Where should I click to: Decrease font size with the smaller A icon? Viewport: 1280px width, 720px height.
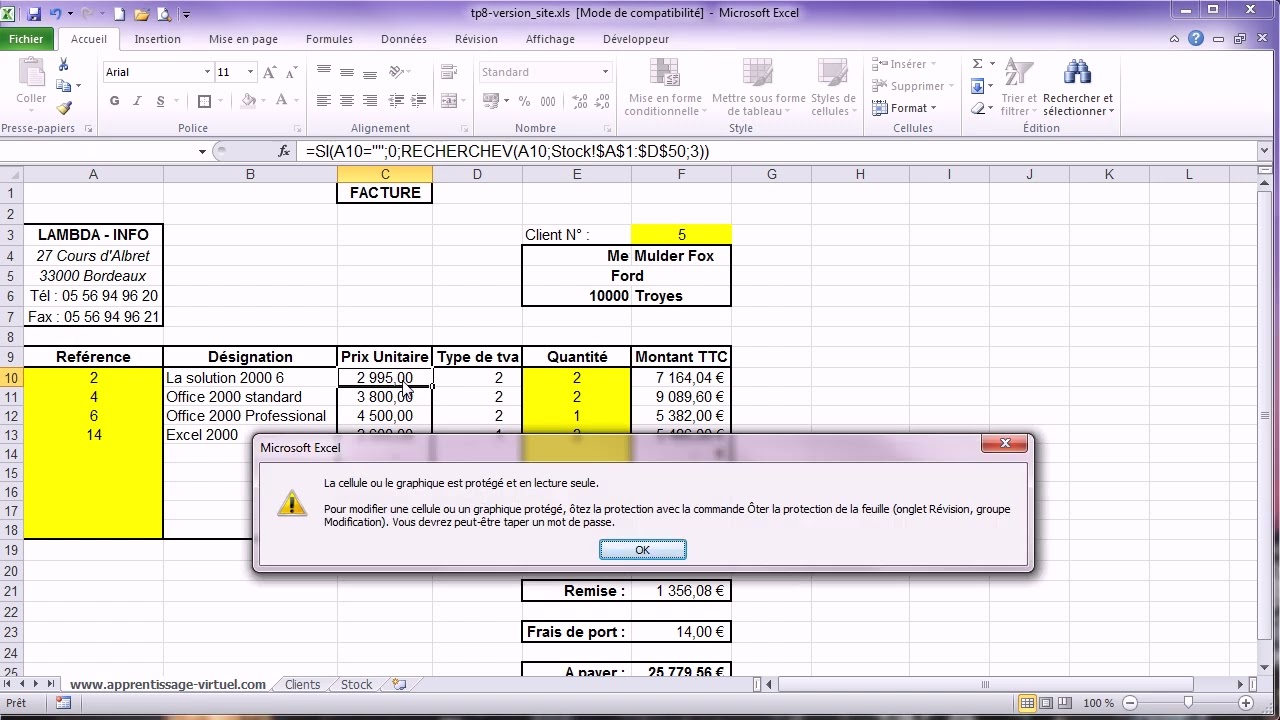[x=291, y=72]
